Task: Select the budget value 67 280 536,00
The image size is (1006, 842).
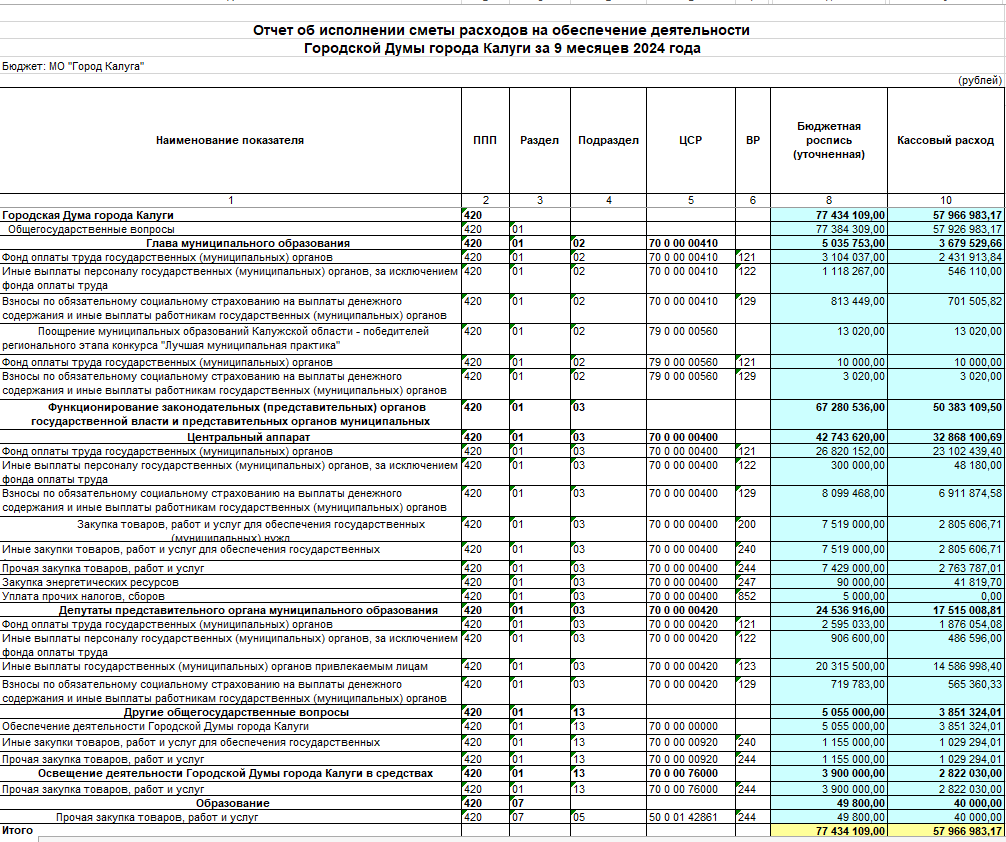Action: (x=828, y=408)
